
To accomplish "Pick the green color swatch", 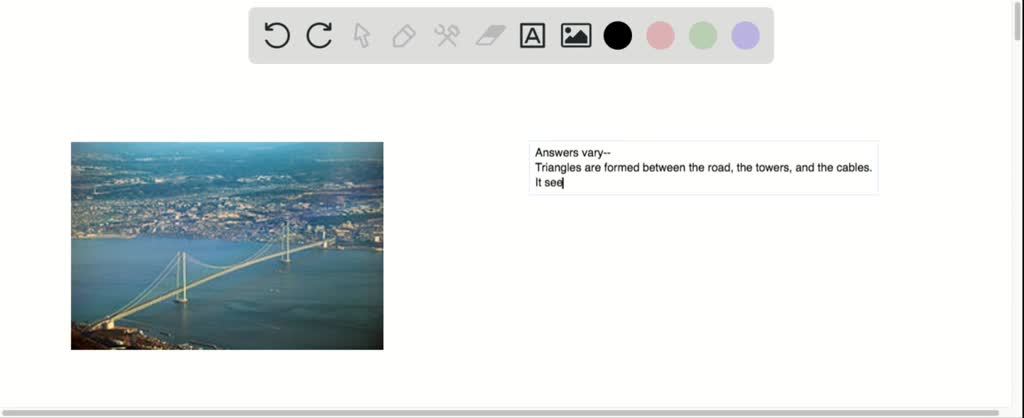I will [x=703, y=36].
